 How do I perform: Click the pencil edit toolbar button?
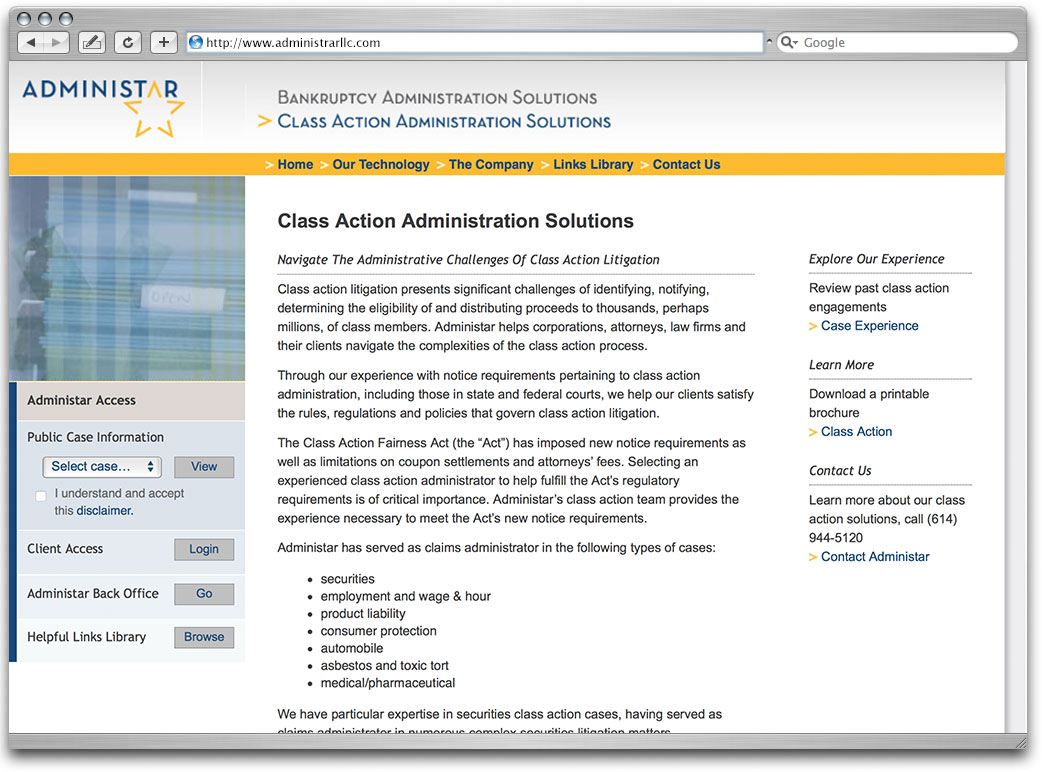pos(92,43)
